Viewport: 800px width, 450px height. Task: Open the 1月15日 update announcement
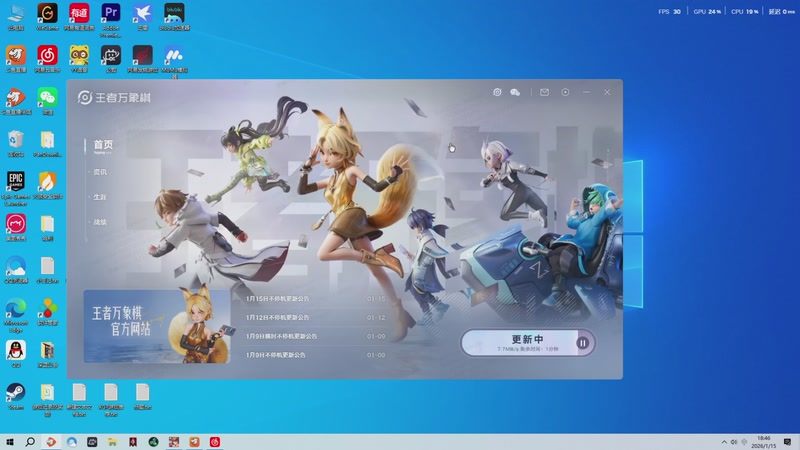tap(315, 299)
